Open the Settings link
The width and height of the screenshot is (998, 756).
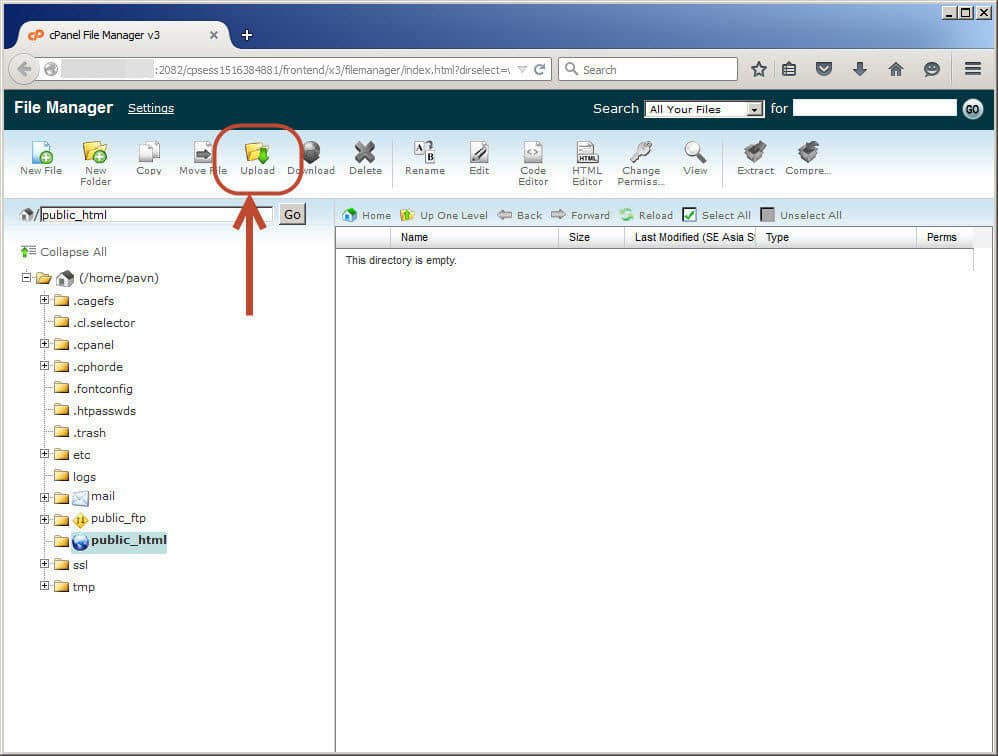[x=151, y=108]
